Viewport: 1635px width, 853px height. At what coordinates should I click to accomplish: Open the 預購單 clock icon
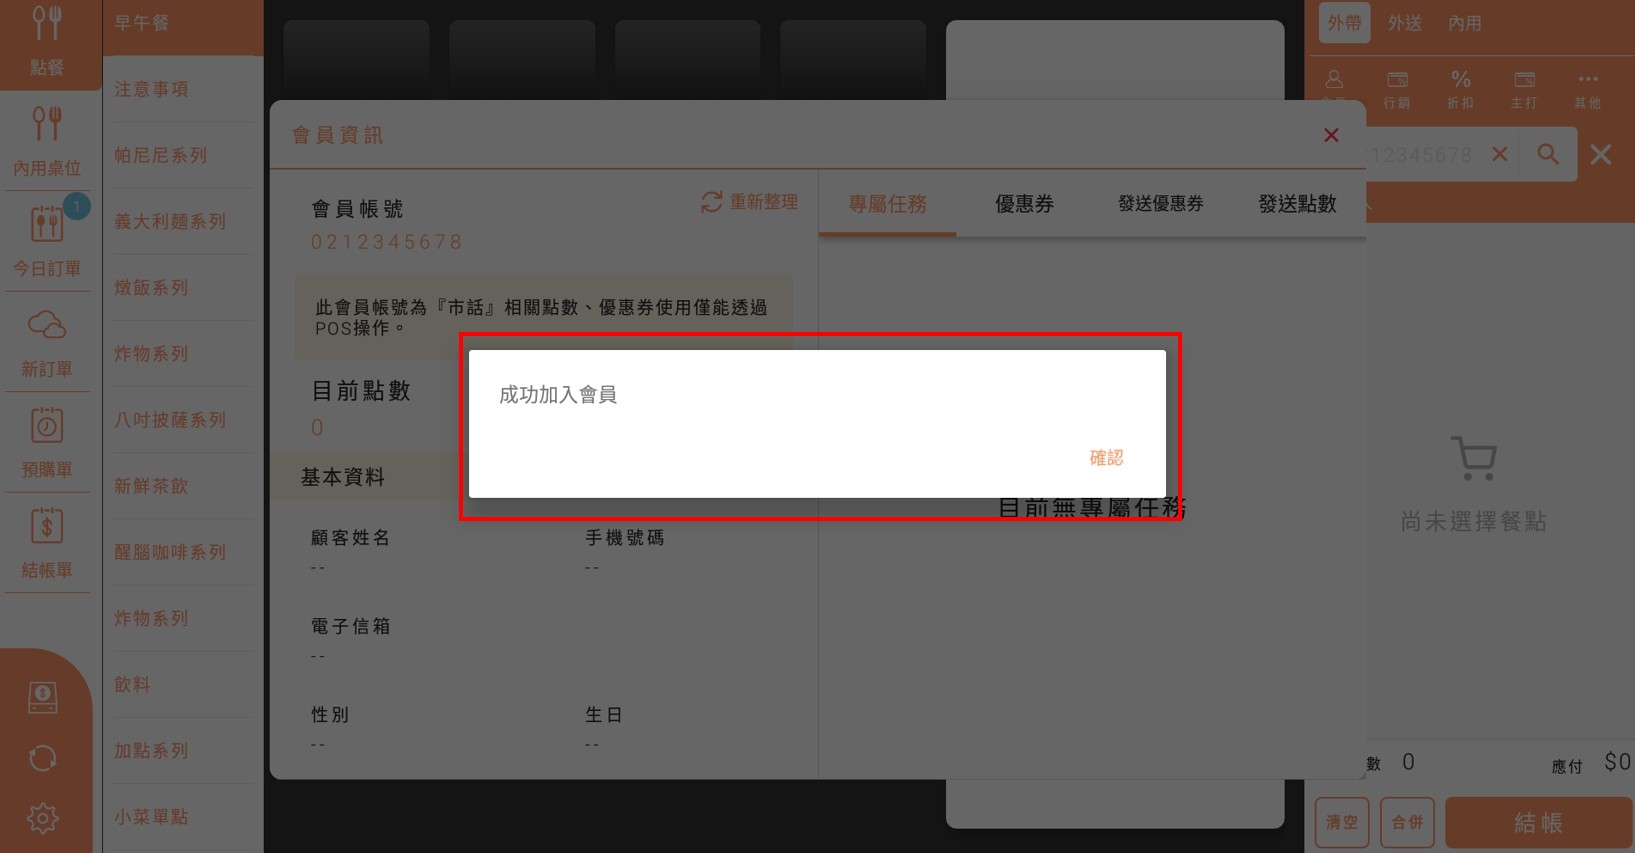[47, 442]
